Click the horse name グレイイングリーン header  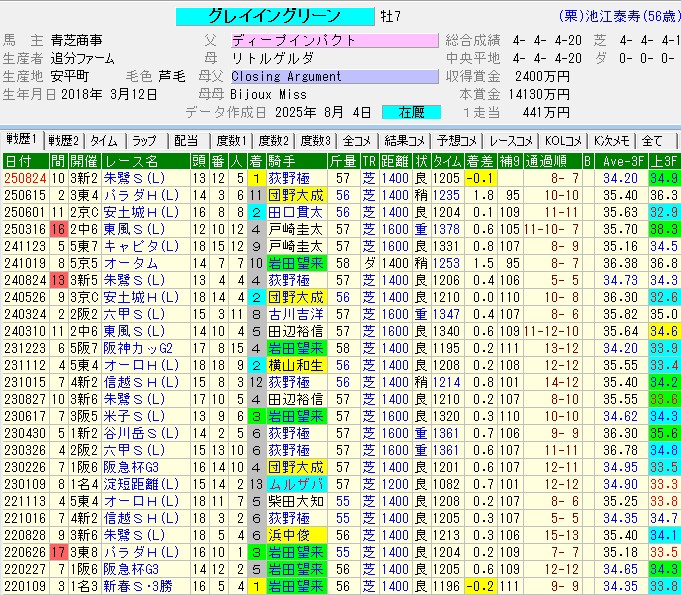coord(274,17)
